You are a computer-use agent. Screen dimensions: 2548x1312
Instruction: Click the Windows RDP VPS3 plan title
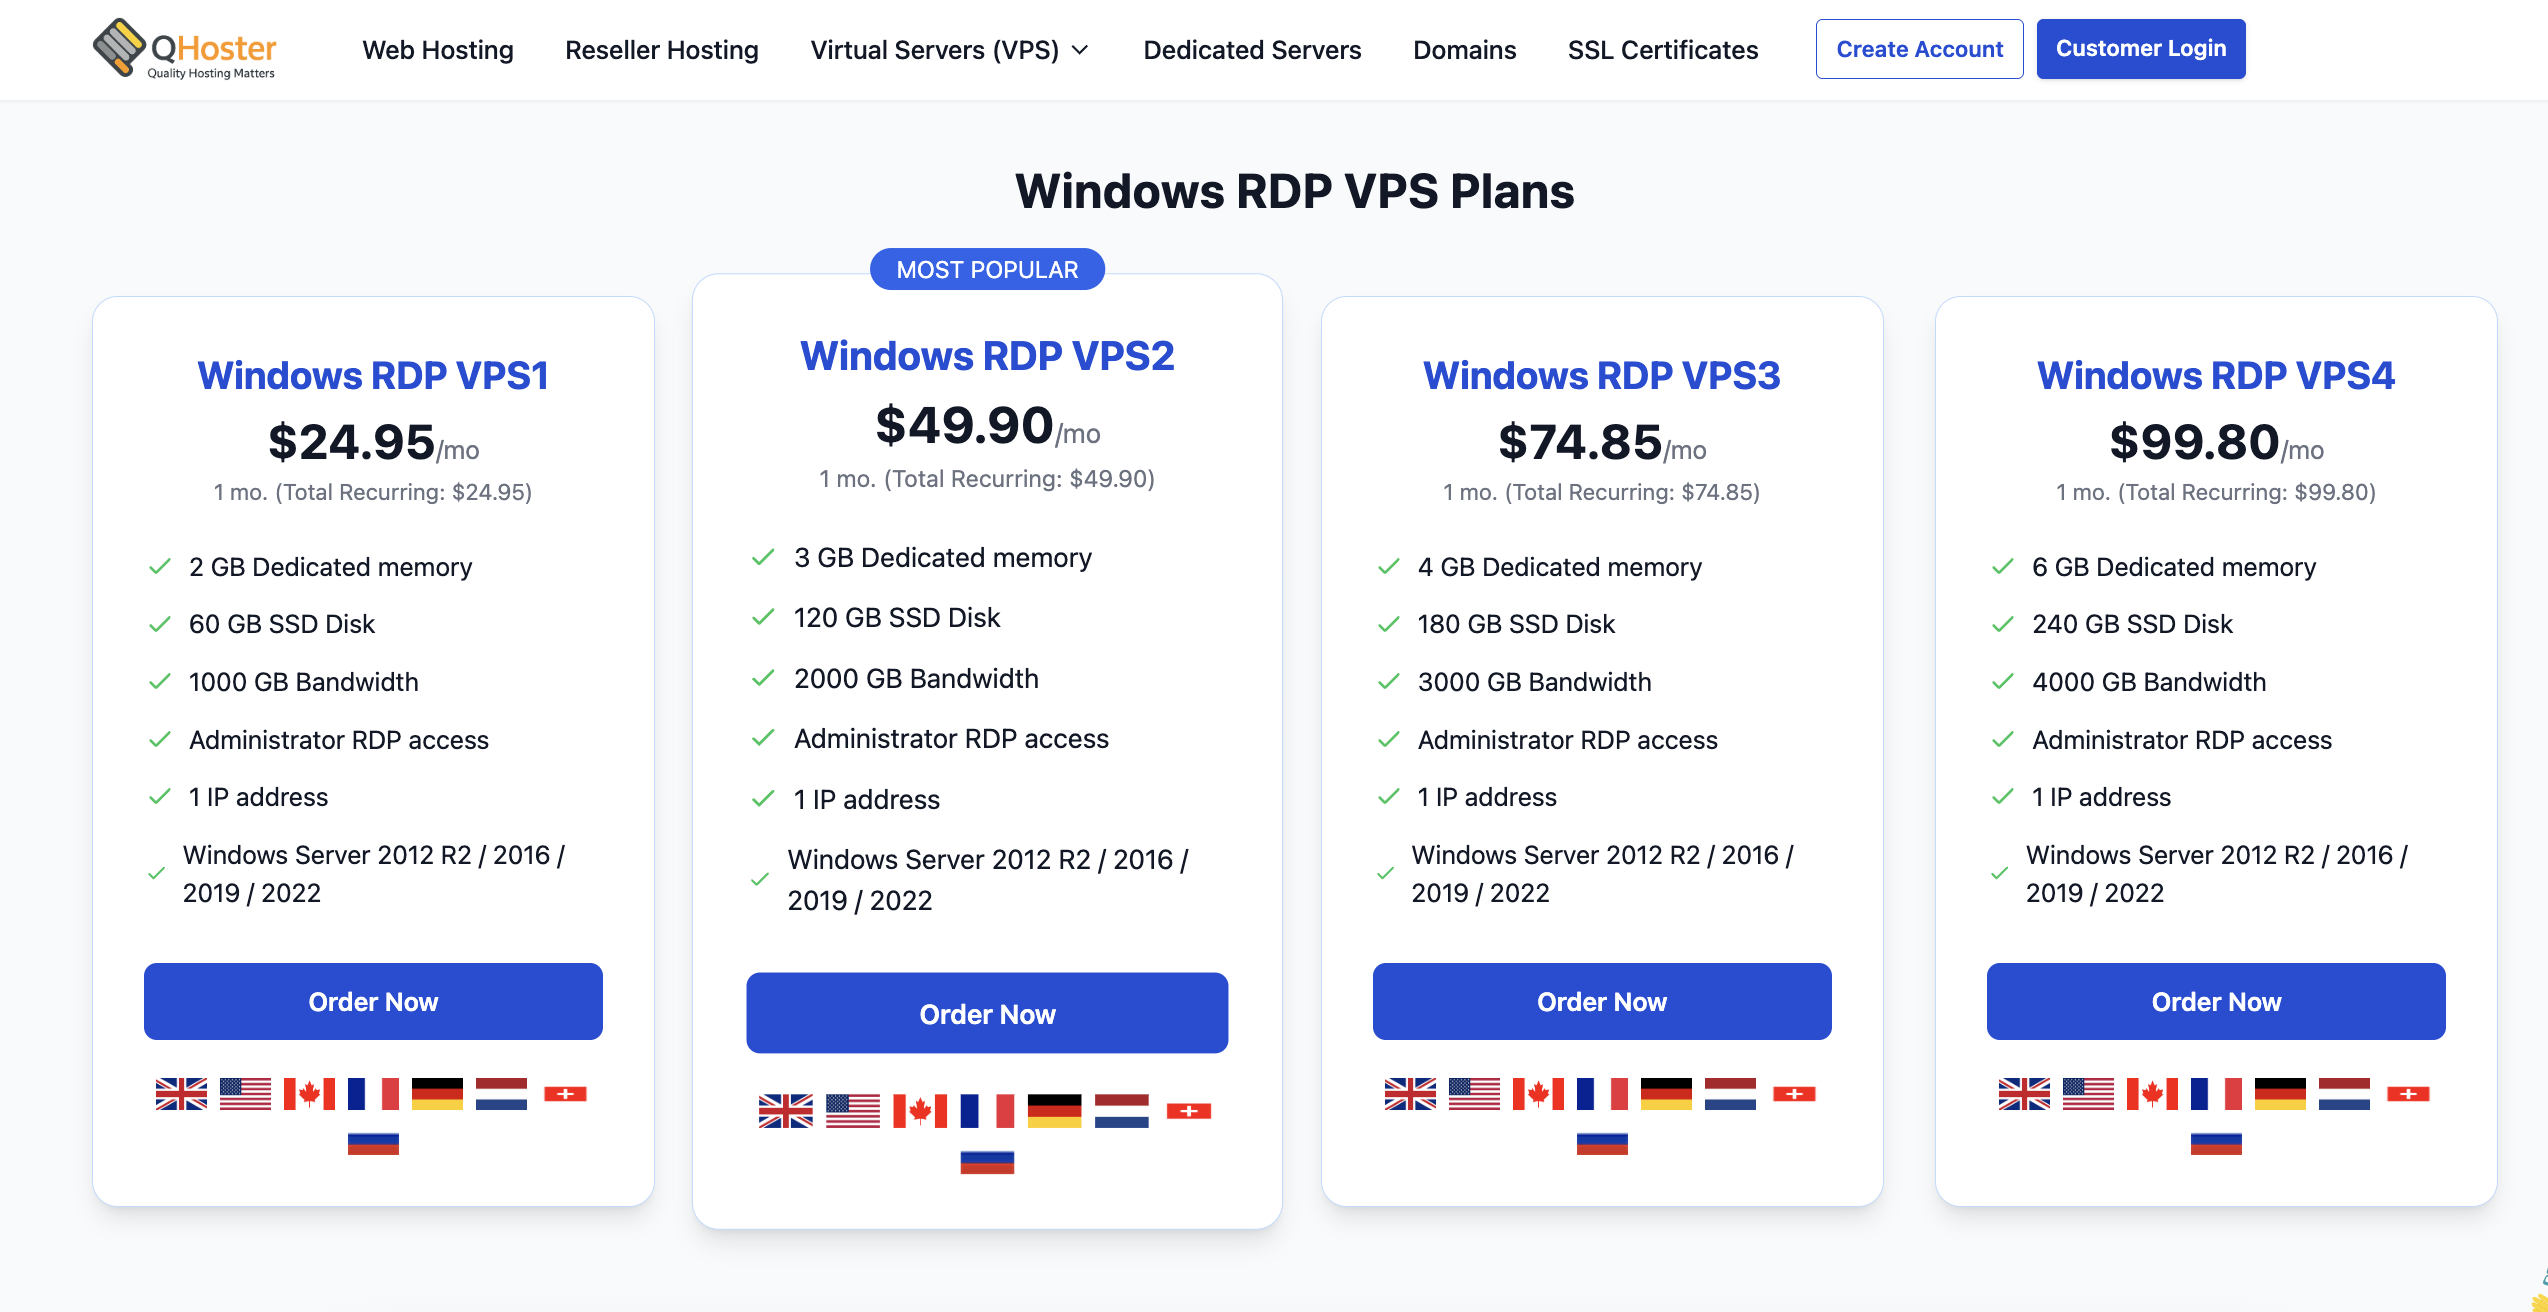1602,376
